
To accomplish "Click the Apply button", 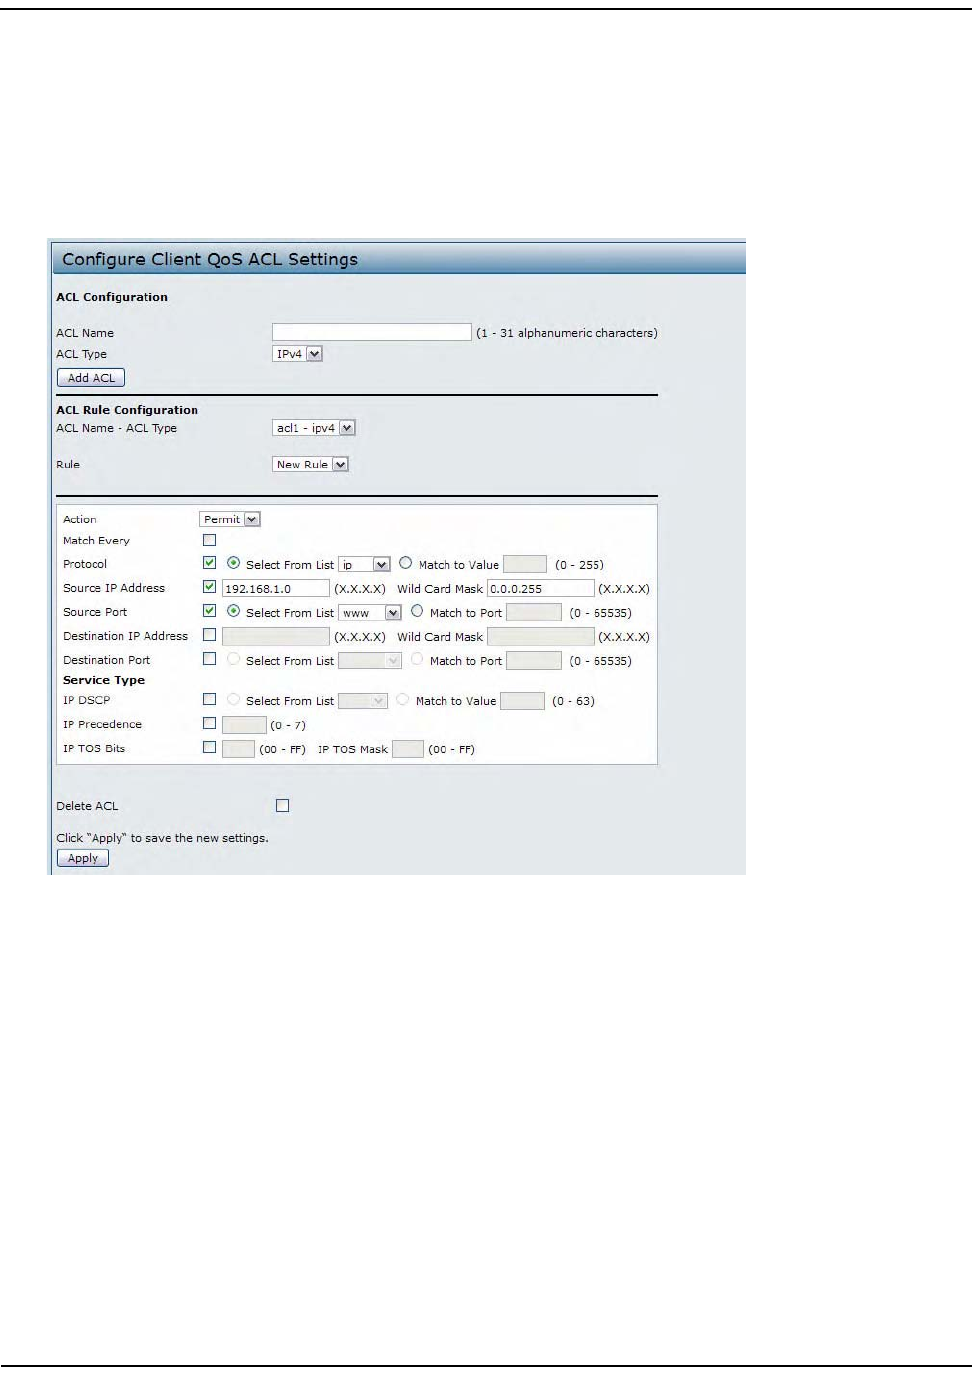I will (83, 858).
